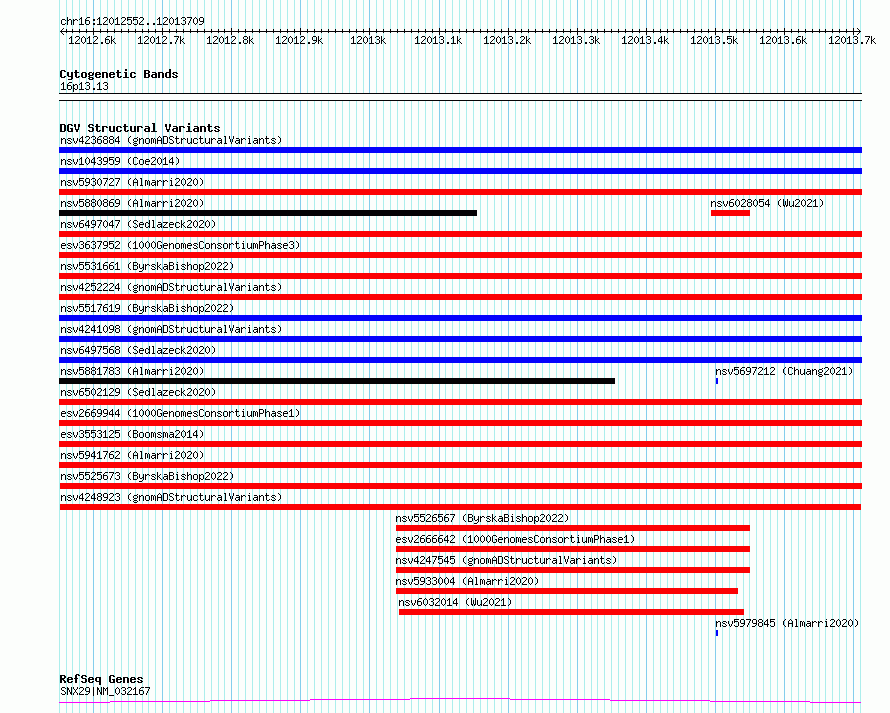Click the RefSeq Genes track title

tap(101, 680)
